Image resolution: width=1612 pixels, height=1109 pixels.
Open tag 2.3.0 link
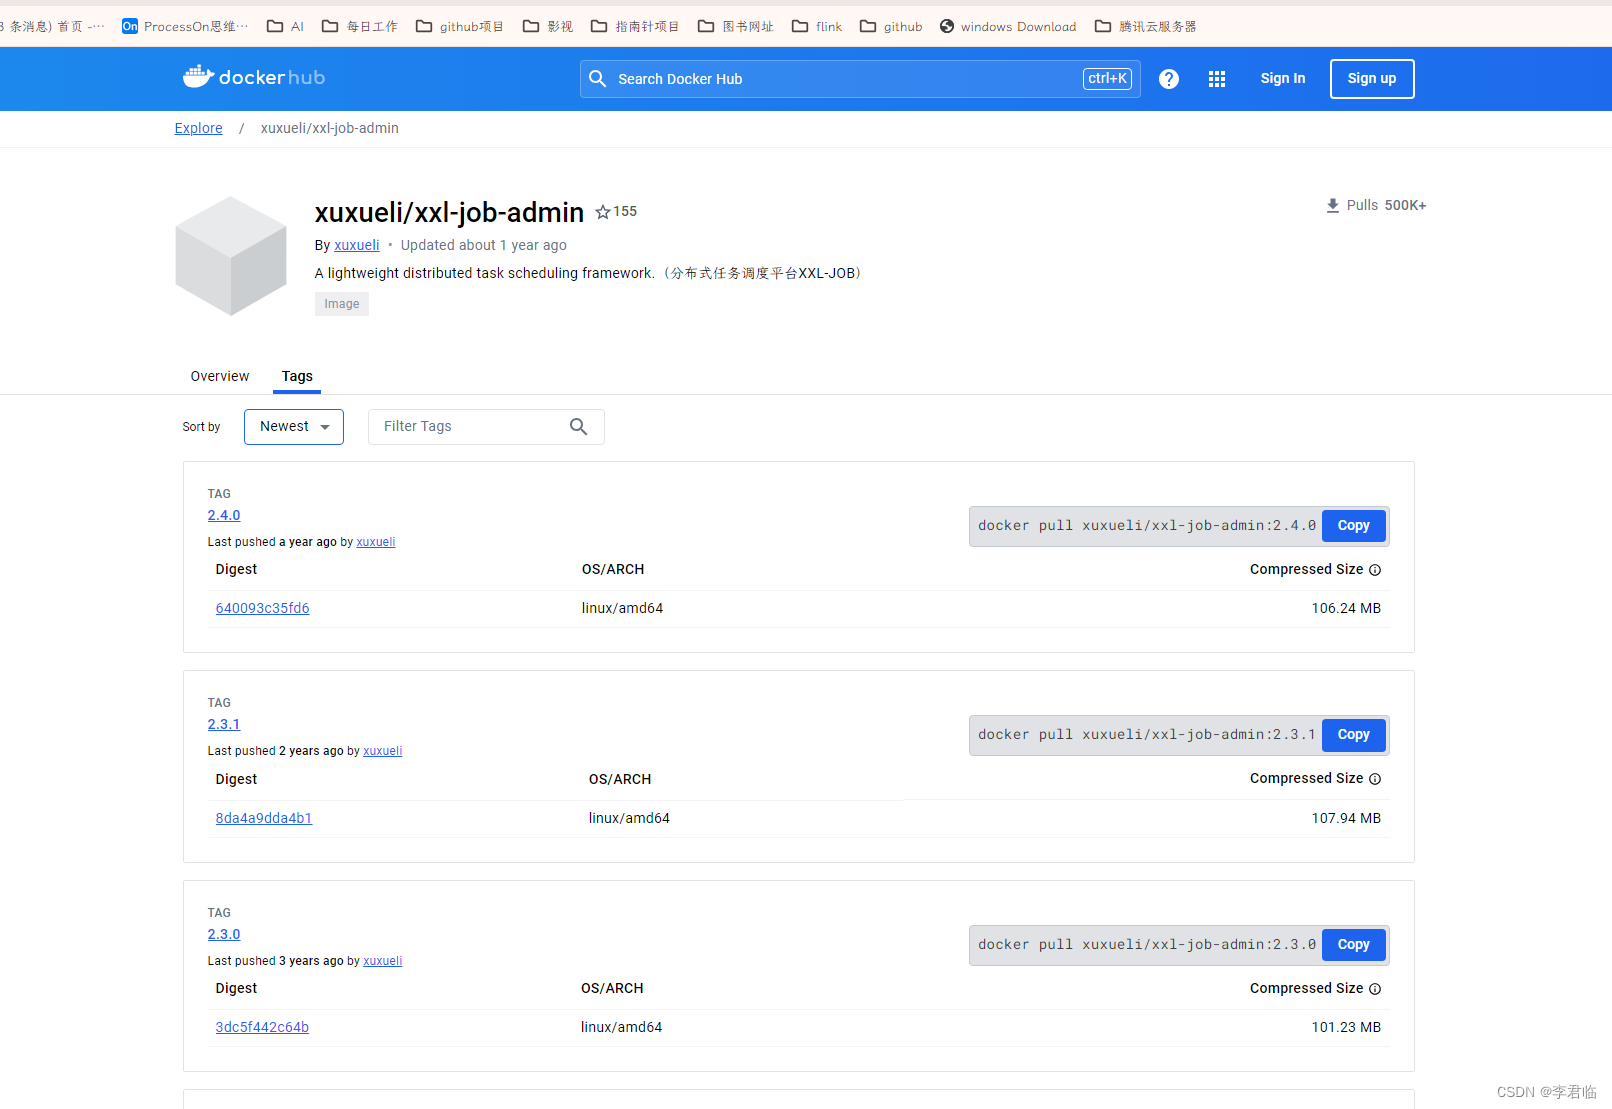pyautogui.click(x=224, y=934)
